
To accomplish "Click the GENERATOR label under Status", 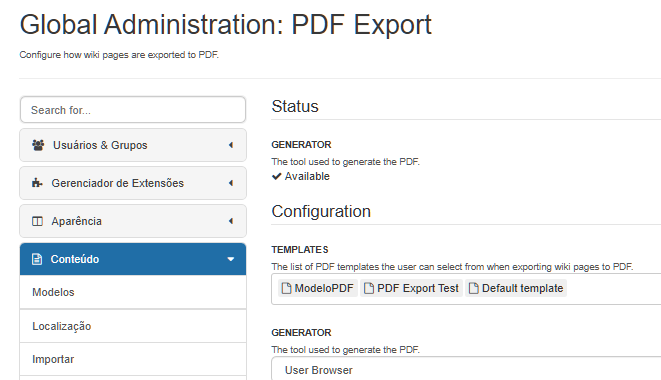I will point(301,145).
